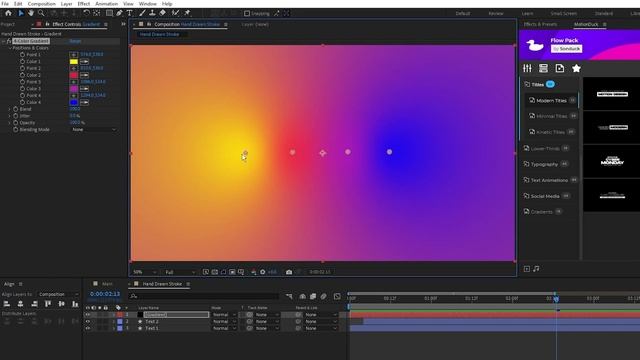Click Align bottom edges icon
Screen dimensions: 640x360
tap(75, 304)
